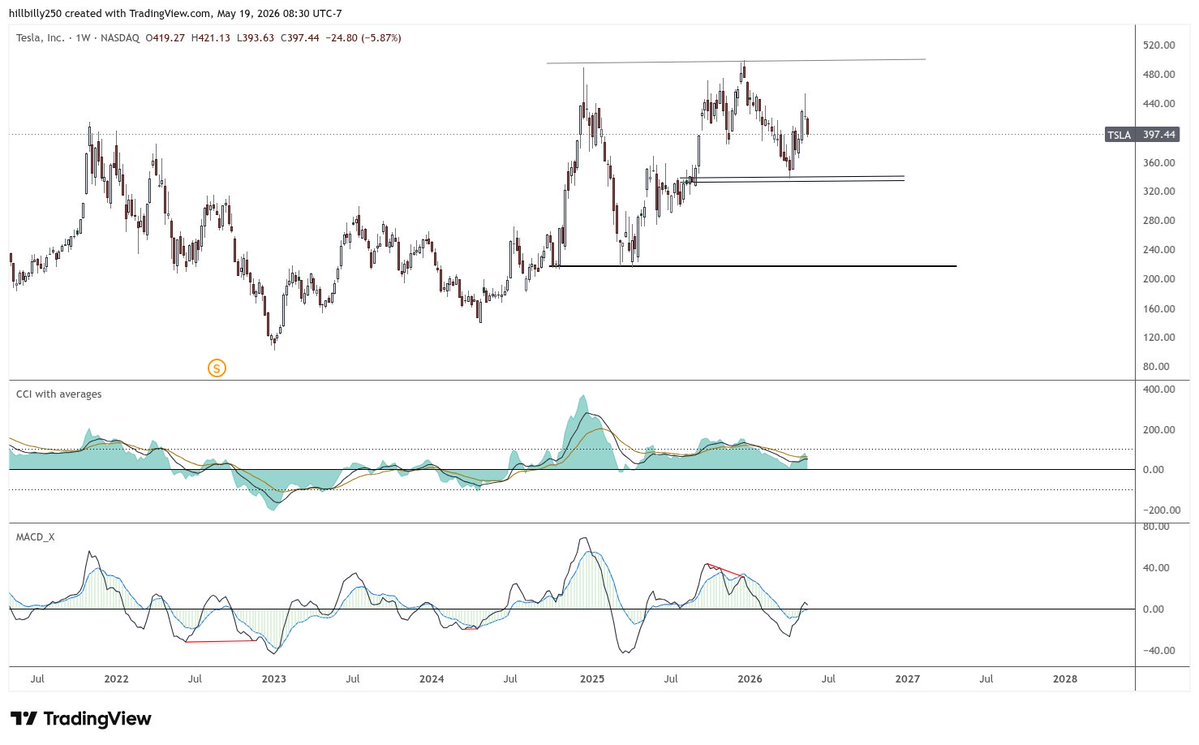Click the orange split 'S' event marker
The image size is (1199, 745).
216,369
